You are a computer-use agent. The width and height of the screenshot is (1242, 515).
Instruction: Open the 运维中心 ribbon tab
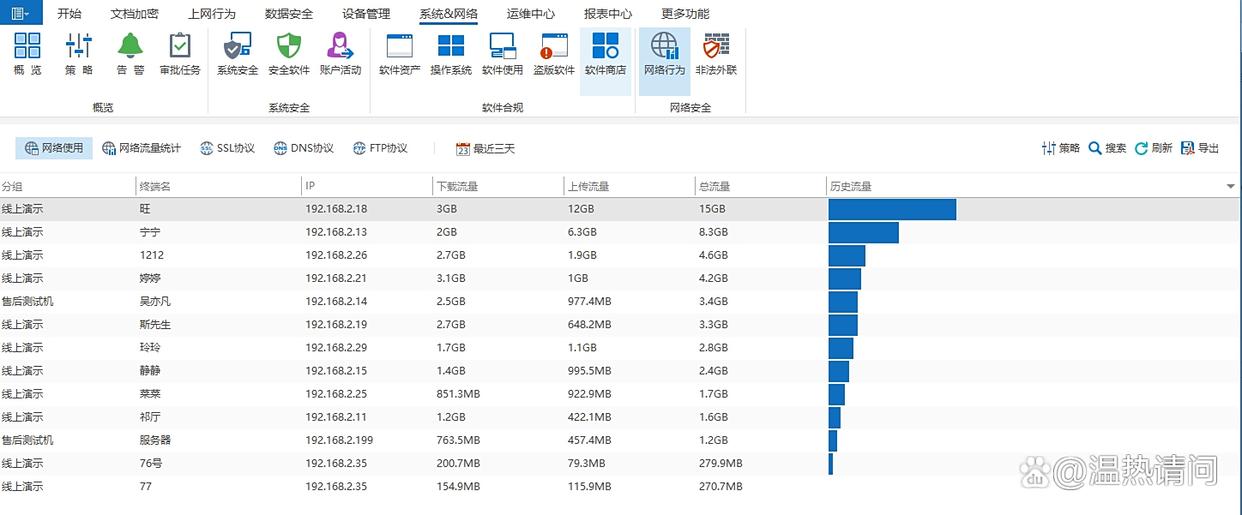(531, 14)
